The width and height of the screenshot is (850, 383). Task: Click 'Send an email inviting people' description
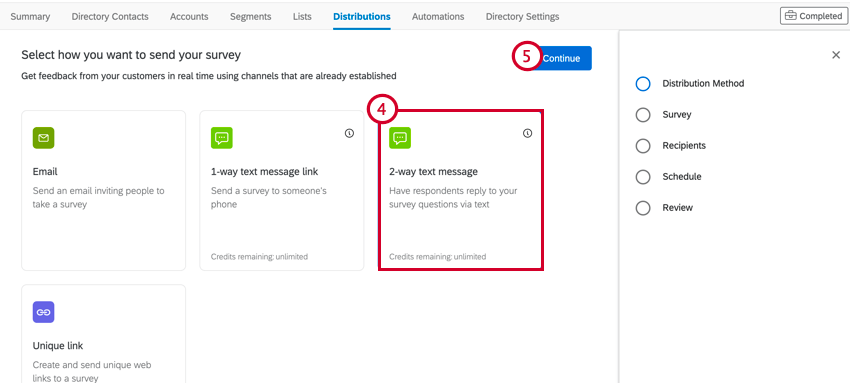tap(99, 198)
